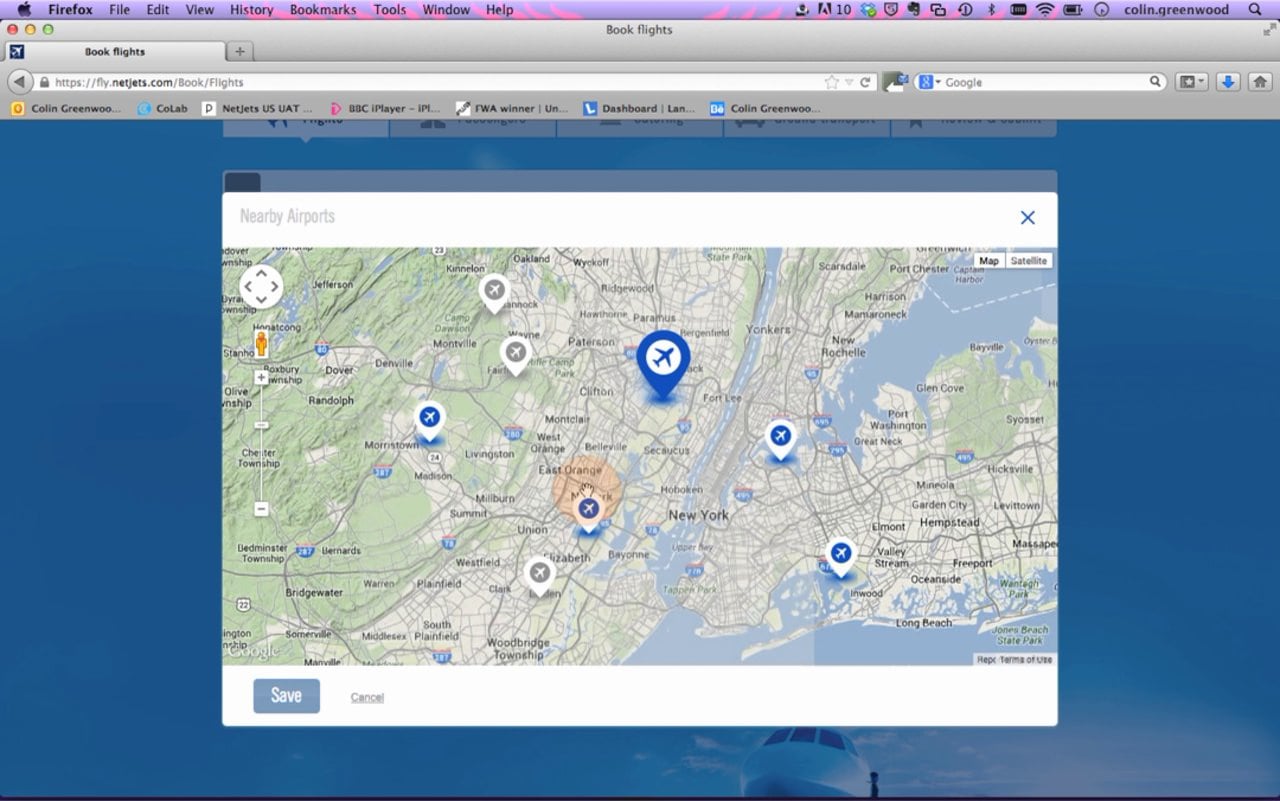
Task: Select the blue airport pin near Inwood
Action: [841, 555]
